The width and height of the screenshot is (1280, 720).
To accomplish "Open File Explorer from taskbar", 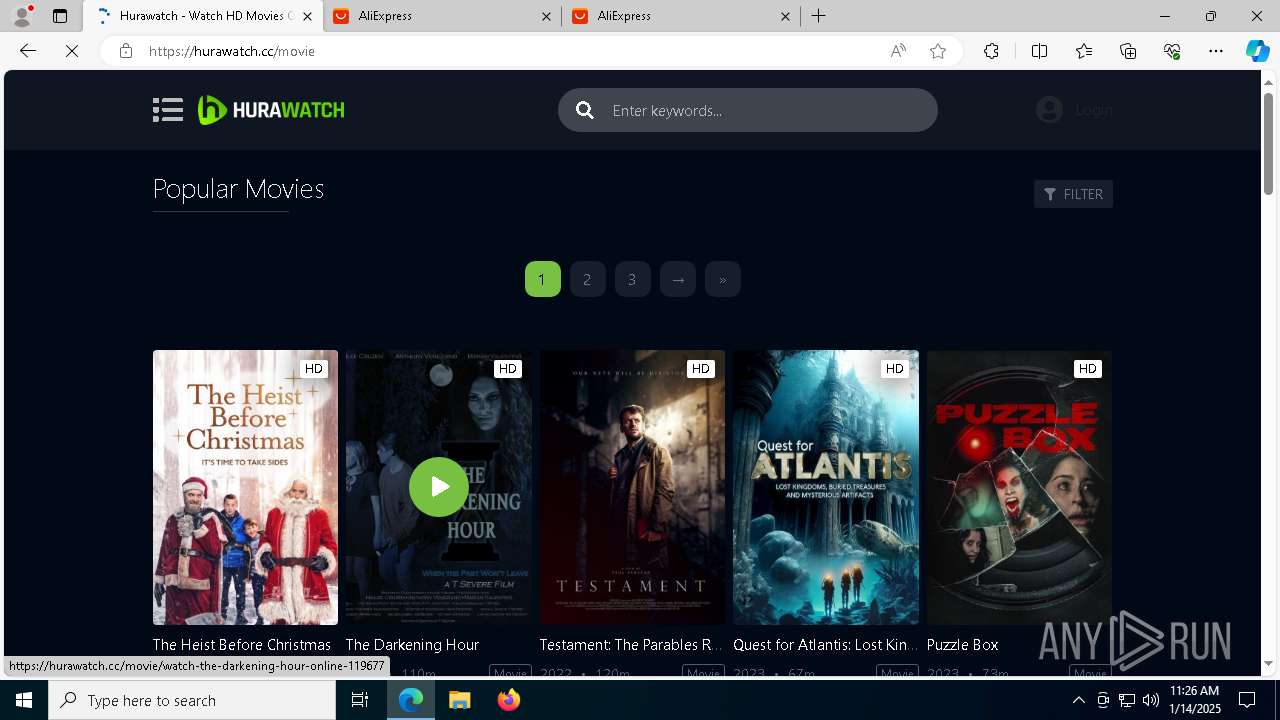I will point(459,700).
